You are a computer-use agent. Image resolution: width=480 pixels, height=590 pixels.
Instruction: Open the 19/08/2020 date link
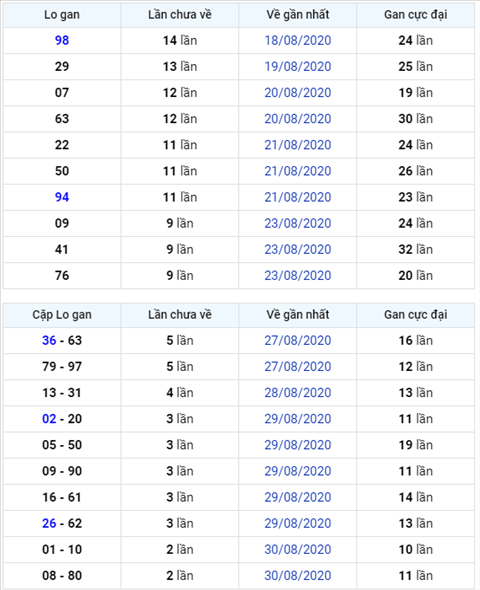click(298, 66)
